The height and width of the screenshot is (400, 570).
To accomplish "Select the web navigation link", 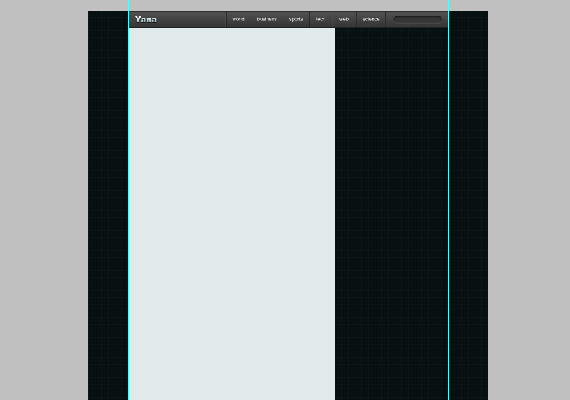I will 344,19.
